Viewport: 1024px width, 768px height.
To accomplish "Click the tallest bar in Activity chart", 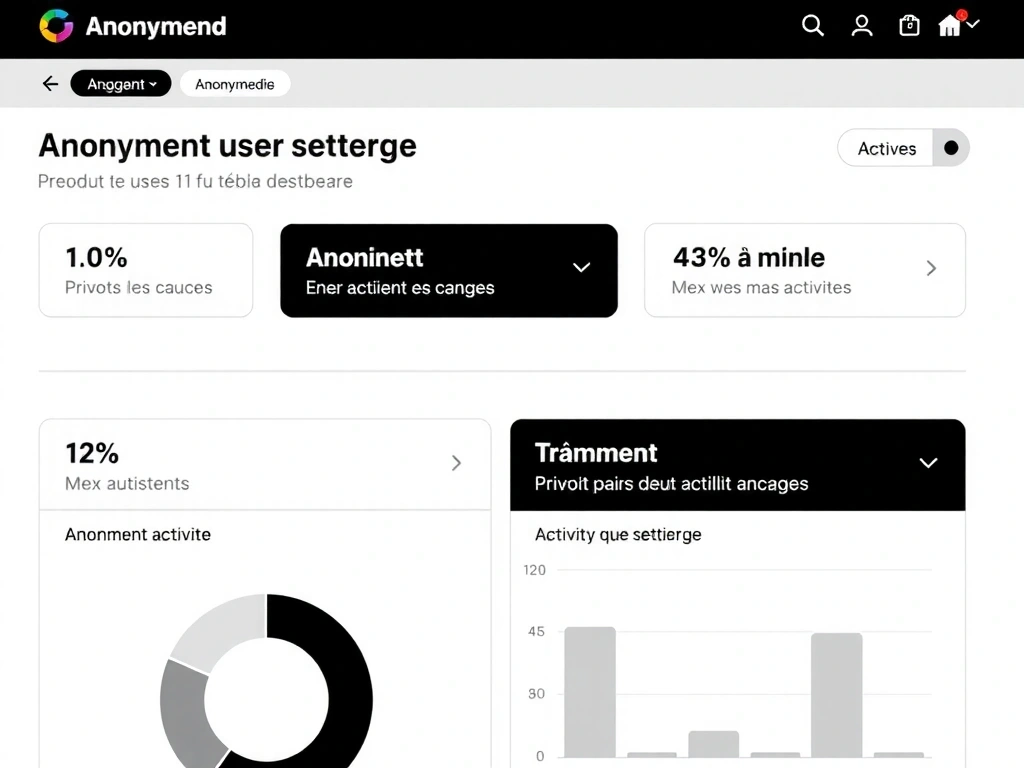I will coord(588,690).
